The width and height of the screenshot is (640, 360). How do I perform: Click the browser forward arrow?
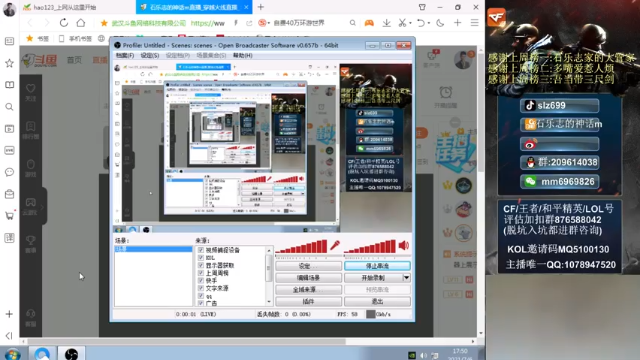pos(46,23)
